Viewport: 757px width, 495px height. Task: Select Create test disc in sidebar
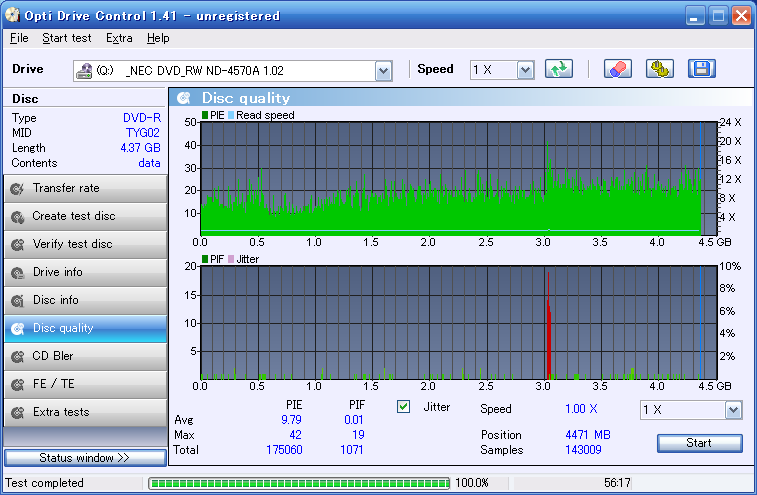(x=85, y=216)
